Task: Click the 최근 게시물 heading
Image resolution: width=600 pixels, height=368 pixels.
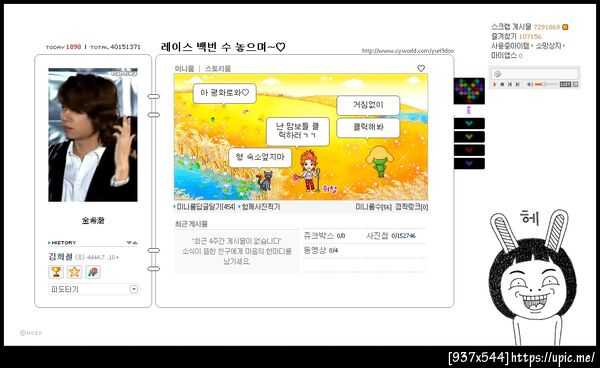Action: 191,224
